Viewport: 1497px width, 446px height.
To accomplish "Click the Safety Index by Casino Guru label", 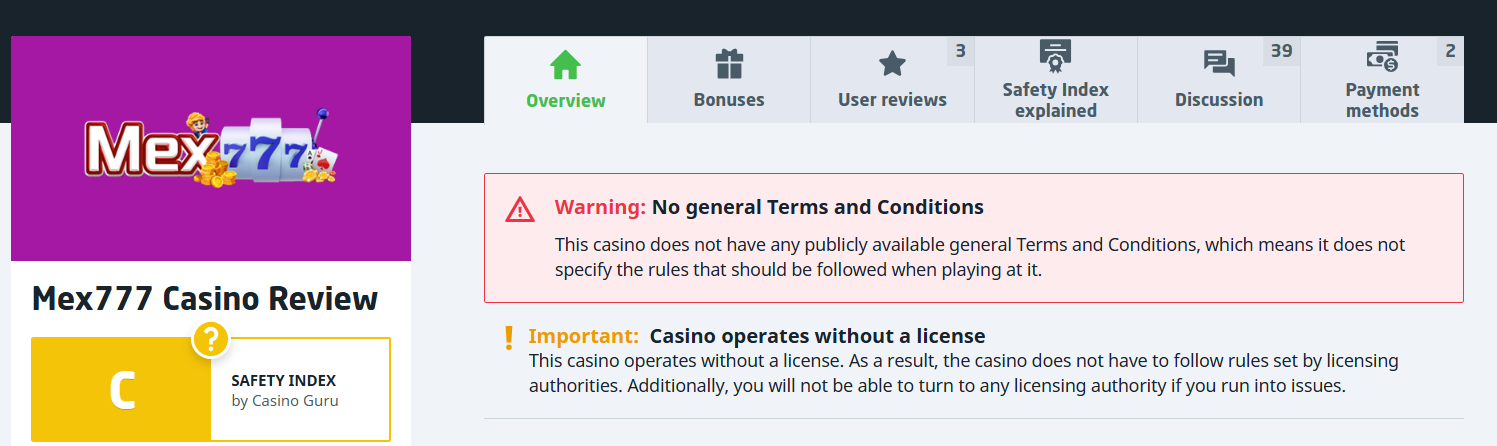I will (284, 391).
